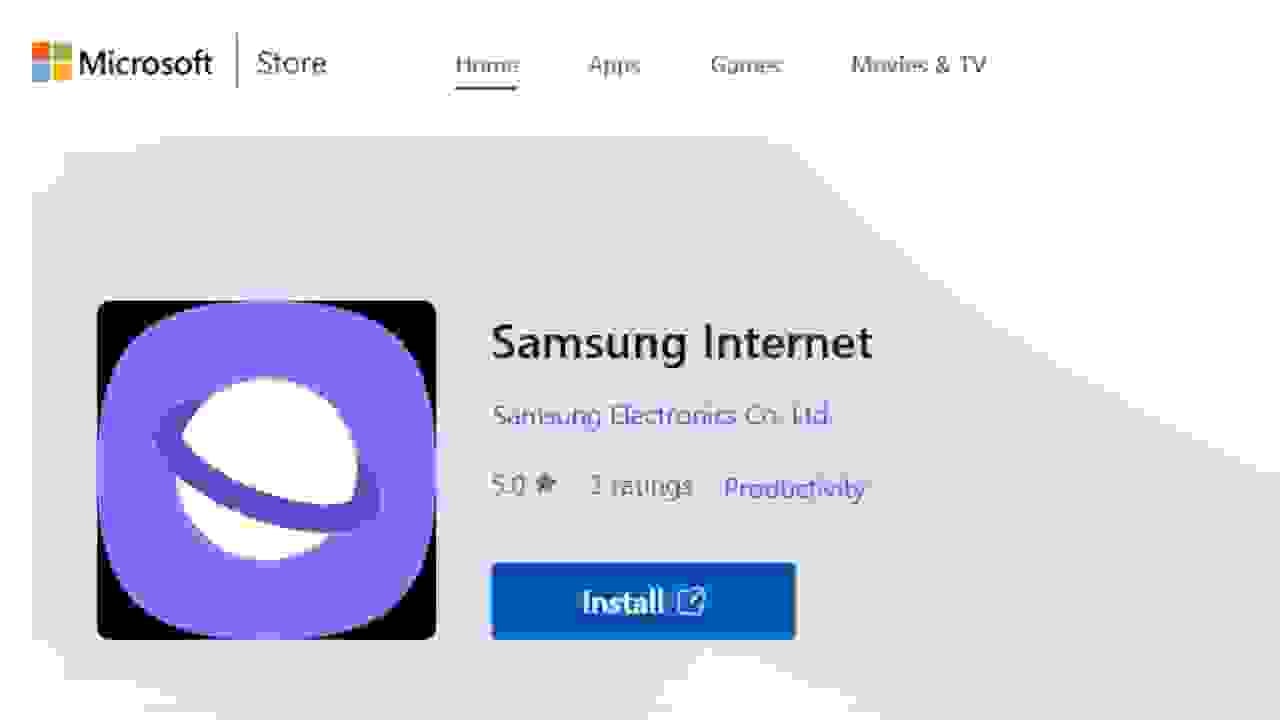Switch to the Apps tab
Image resolution: width=1280 pixels, height=720 pixels.
pos(614,65)
